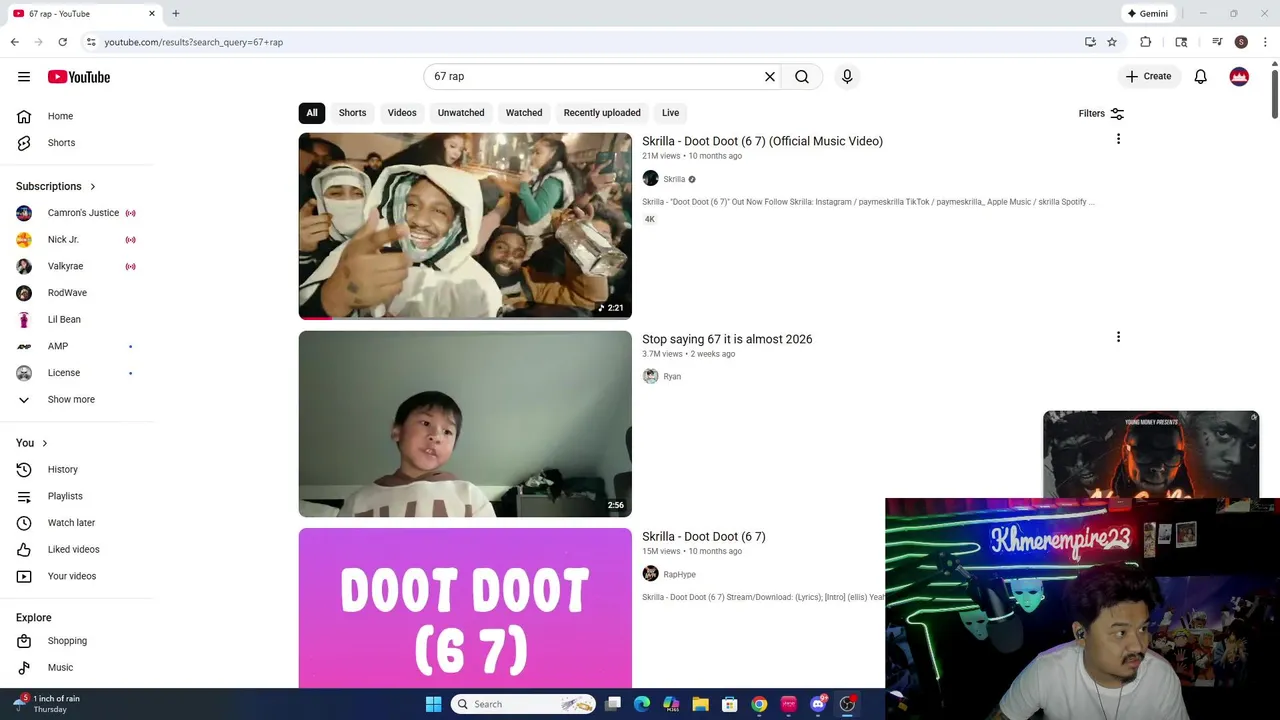Open the Skrilla channel link
The height and width of the screenshot is (720, 1280).
(x=674, y=180)
